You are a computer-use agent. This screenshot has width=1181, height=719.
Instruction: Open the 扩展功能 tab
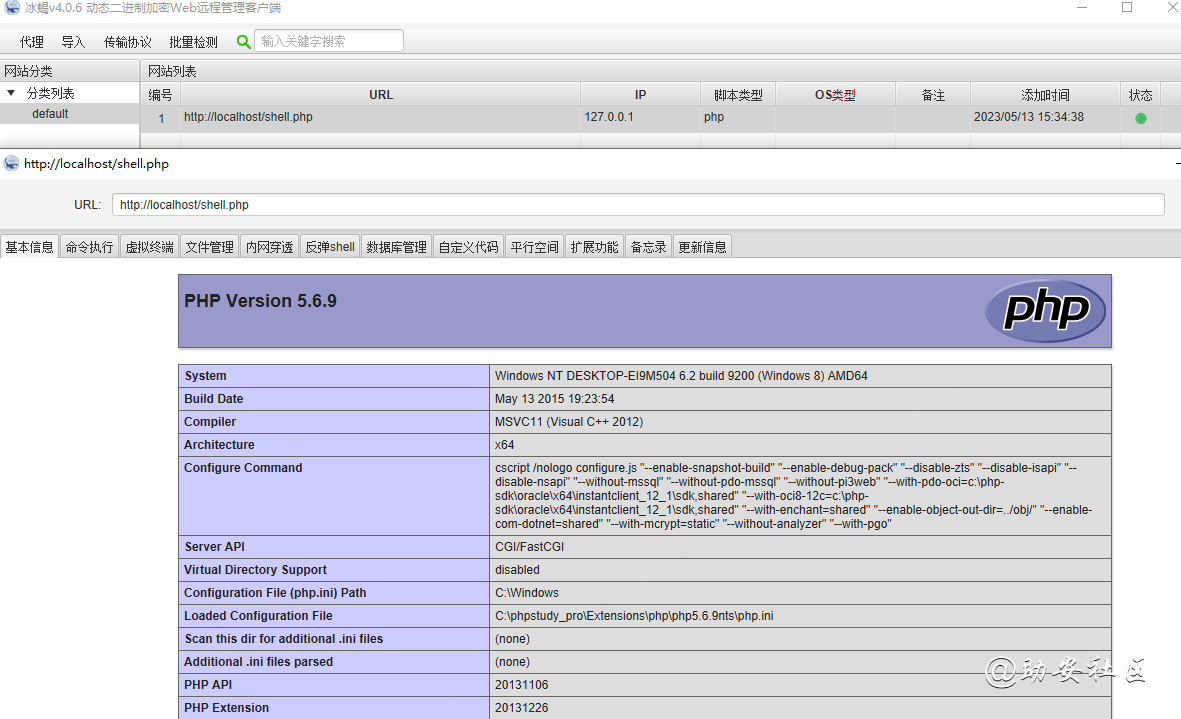[x=594, y=247]
